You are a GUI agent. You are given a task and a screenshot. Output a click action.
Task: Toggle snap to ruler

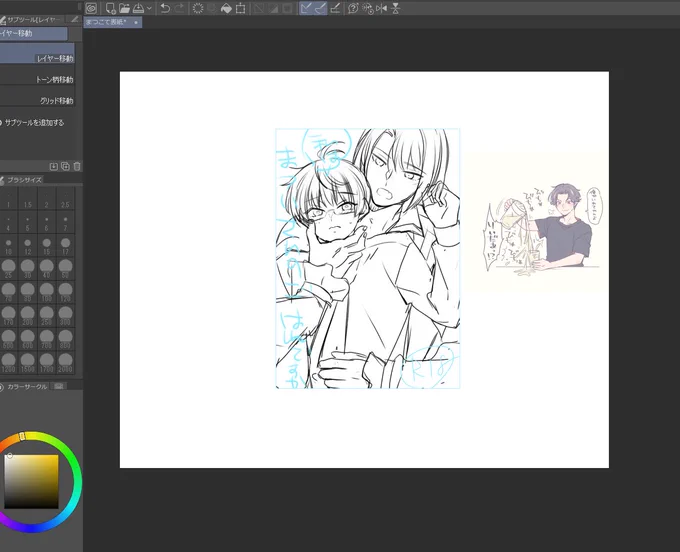[x=306, y=8]
